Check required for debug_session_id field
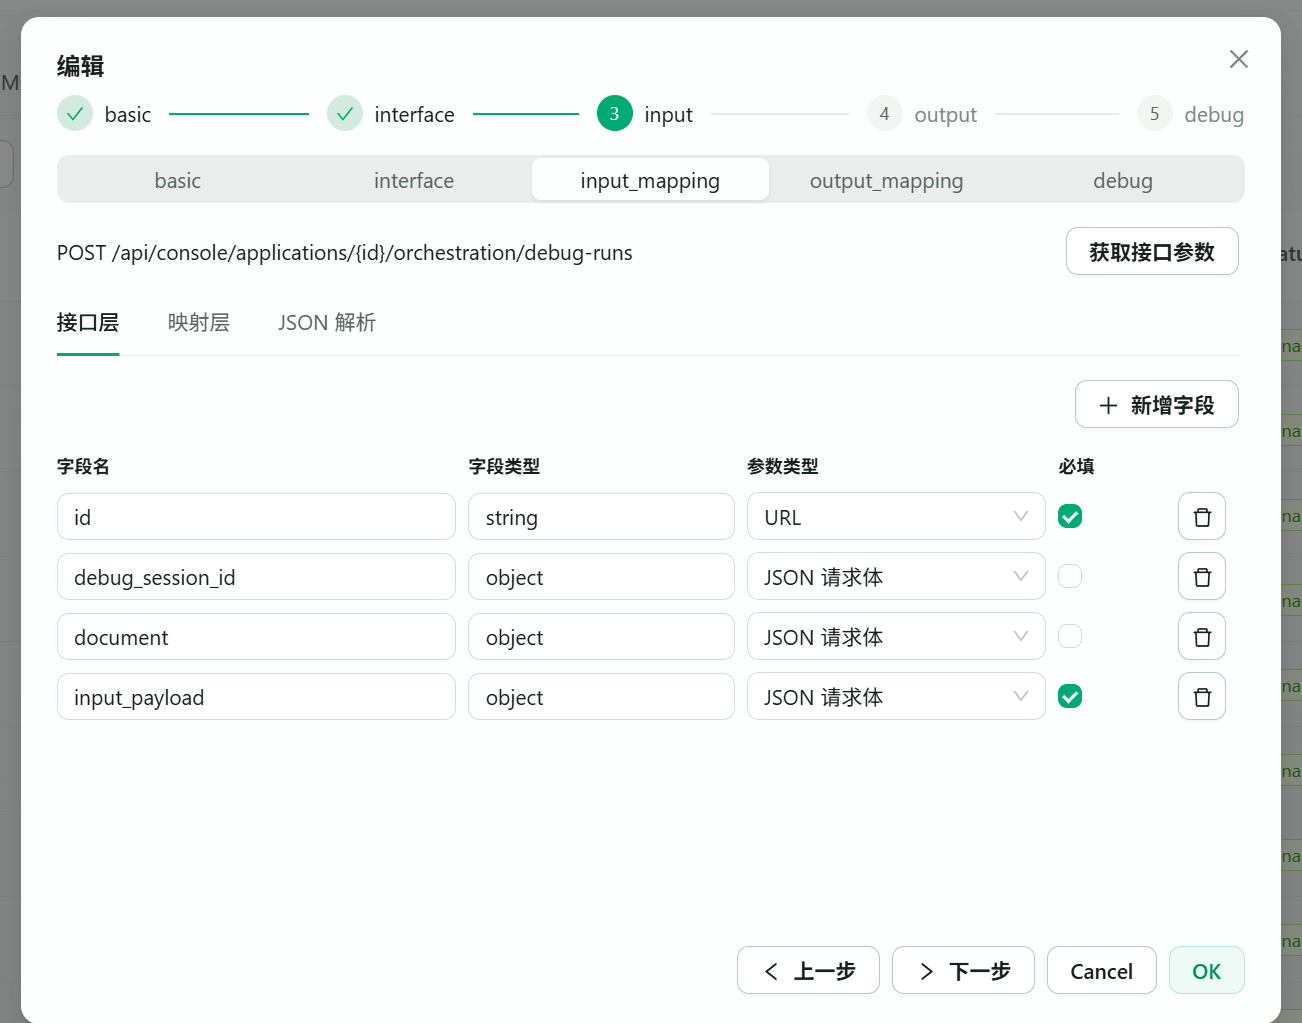 1070,576
